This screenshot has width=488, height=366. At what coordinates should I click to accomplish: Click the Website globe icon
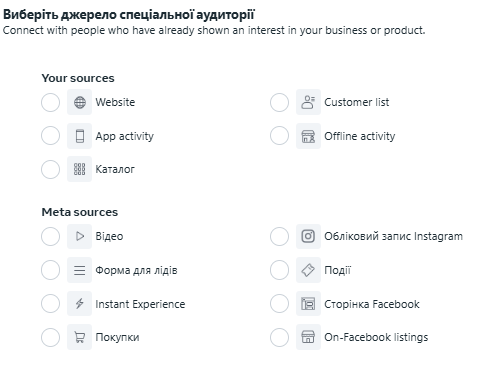(x=79, y=102)
